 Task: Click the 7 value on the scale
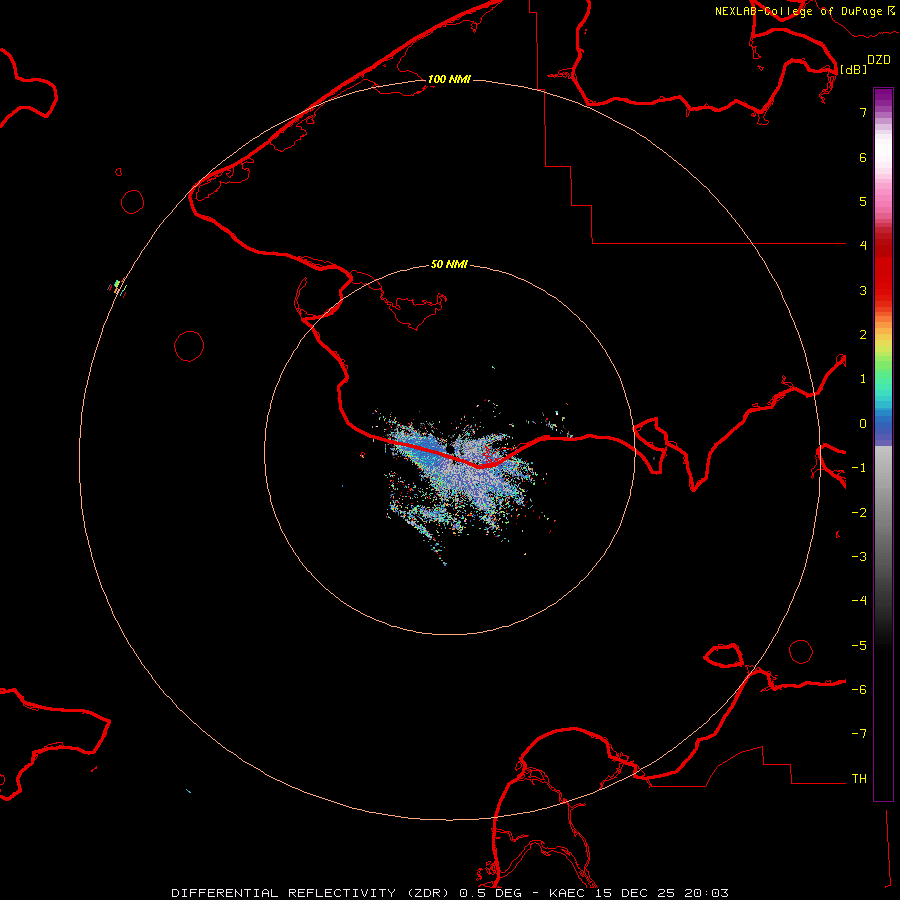tap(863, 112)
